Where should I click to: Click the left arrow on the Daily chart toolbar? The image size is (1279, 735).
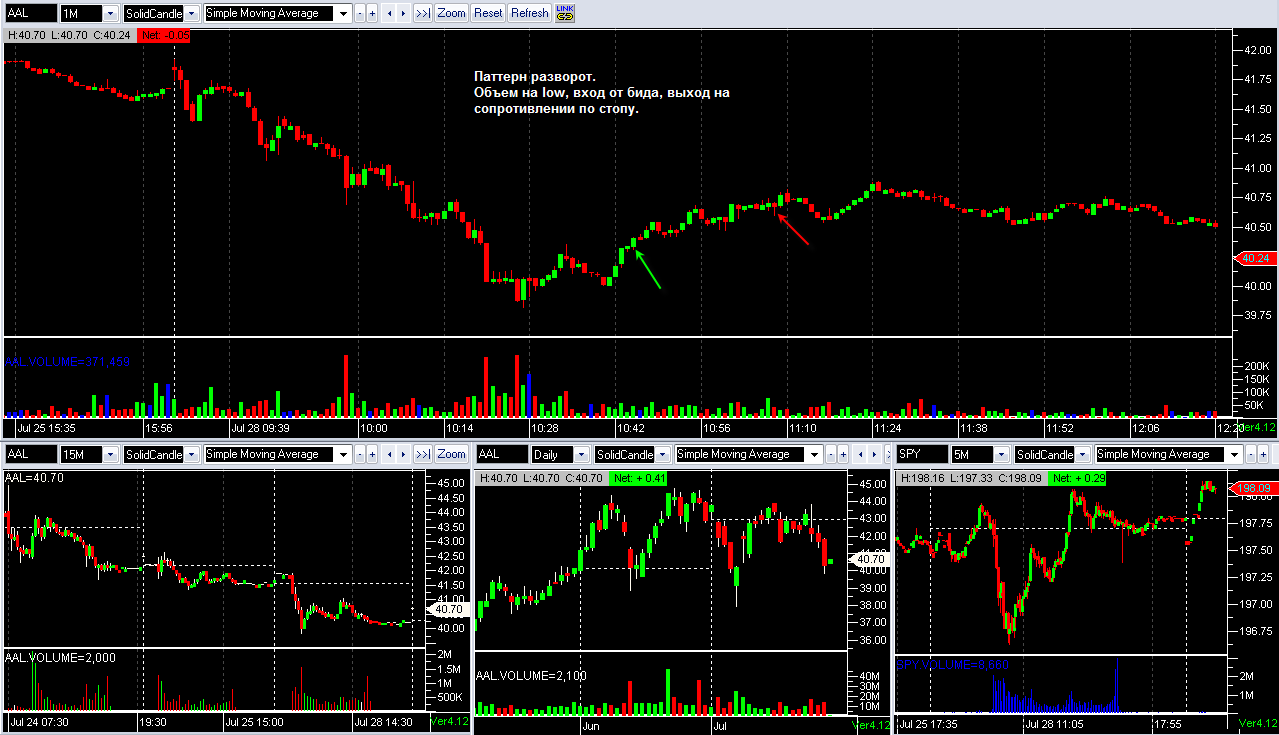861,454
